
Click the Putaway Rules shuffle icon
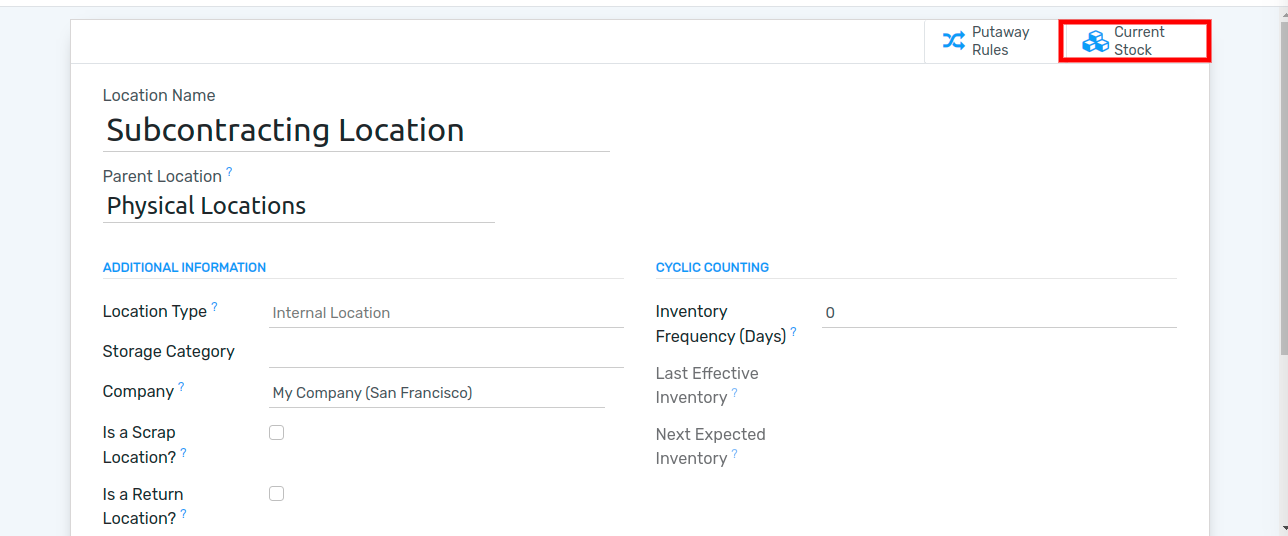(x=954, y=41)
